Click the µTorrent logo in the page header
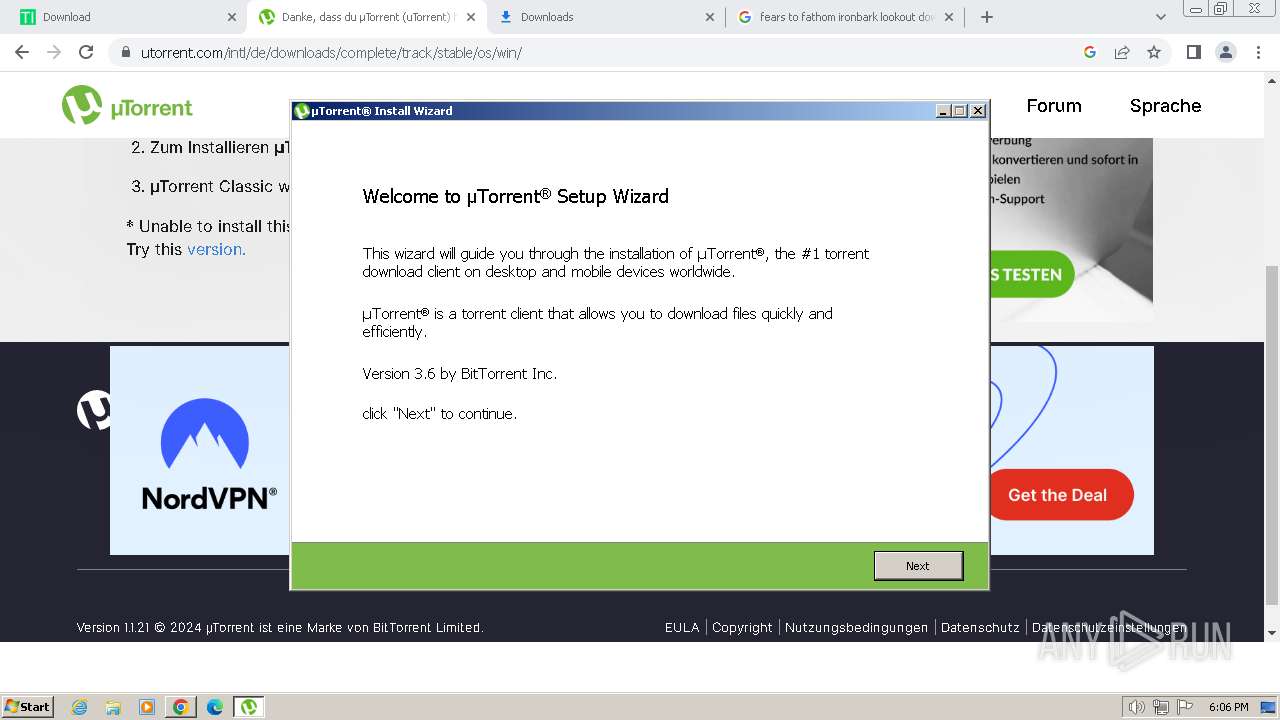The width and height of the screenshot is (1280, 720). pos(127,106)
